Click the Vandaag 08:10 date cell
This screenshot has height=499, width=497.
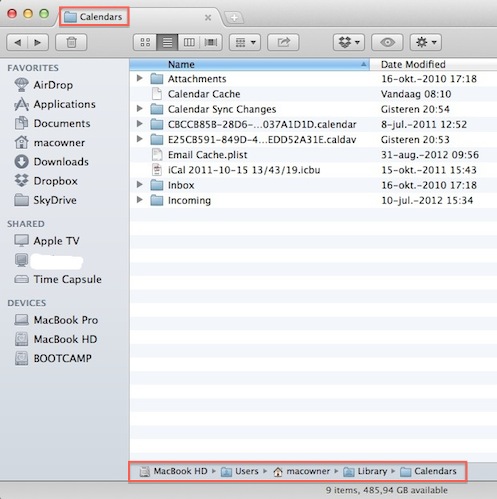(x=416, y=94)
